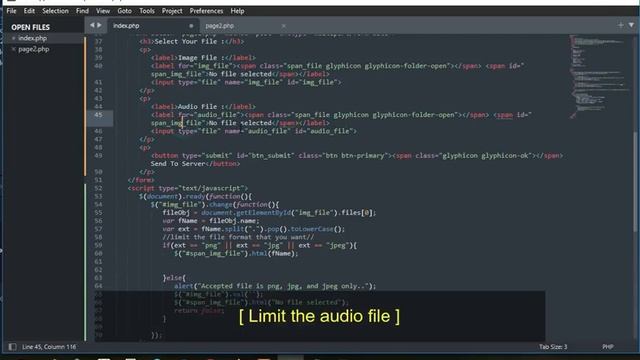Click the }else{ line in code

(x=174, y=278)
